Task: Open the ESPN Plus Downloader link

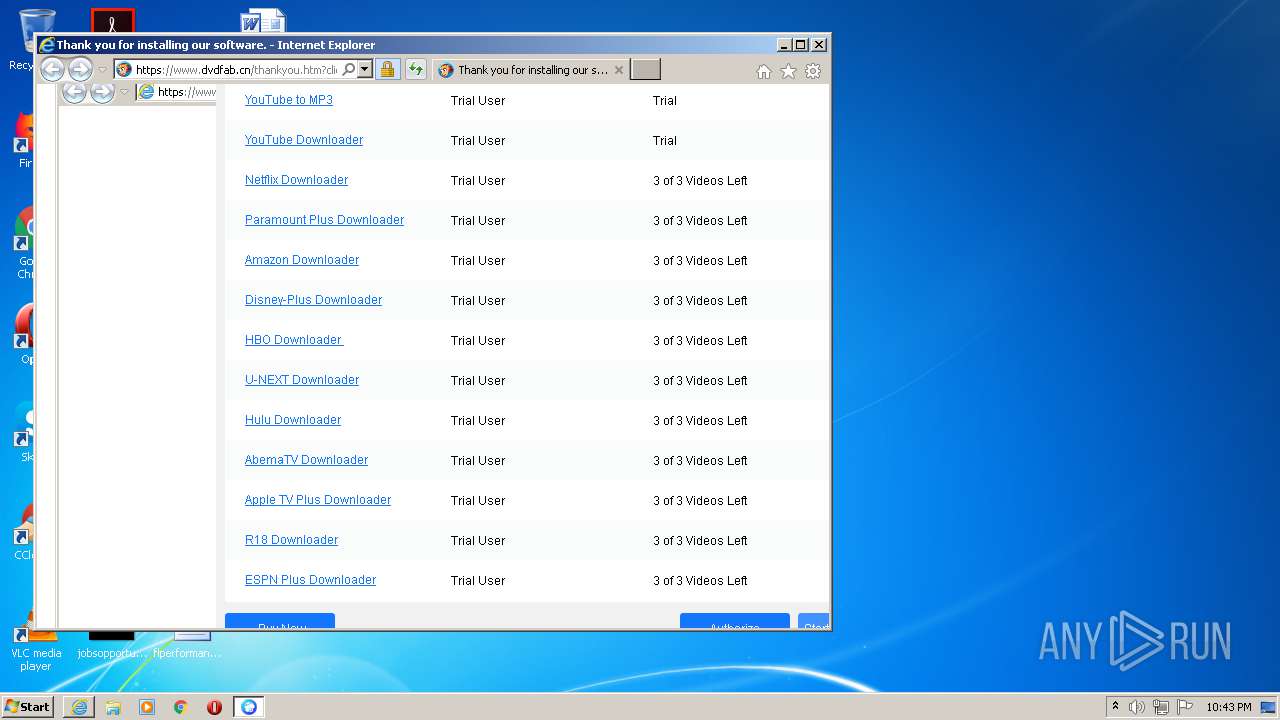Action: point(311,580)
